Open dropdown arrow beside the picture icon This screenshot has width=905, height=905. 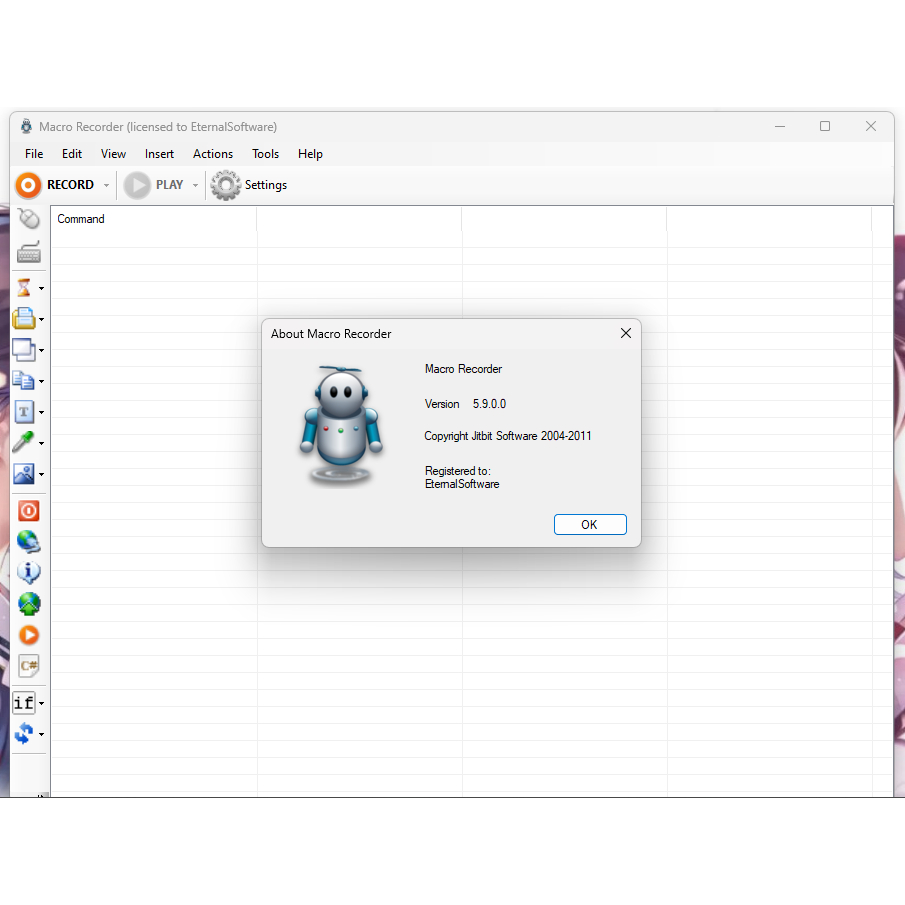[x=42, y=474]
